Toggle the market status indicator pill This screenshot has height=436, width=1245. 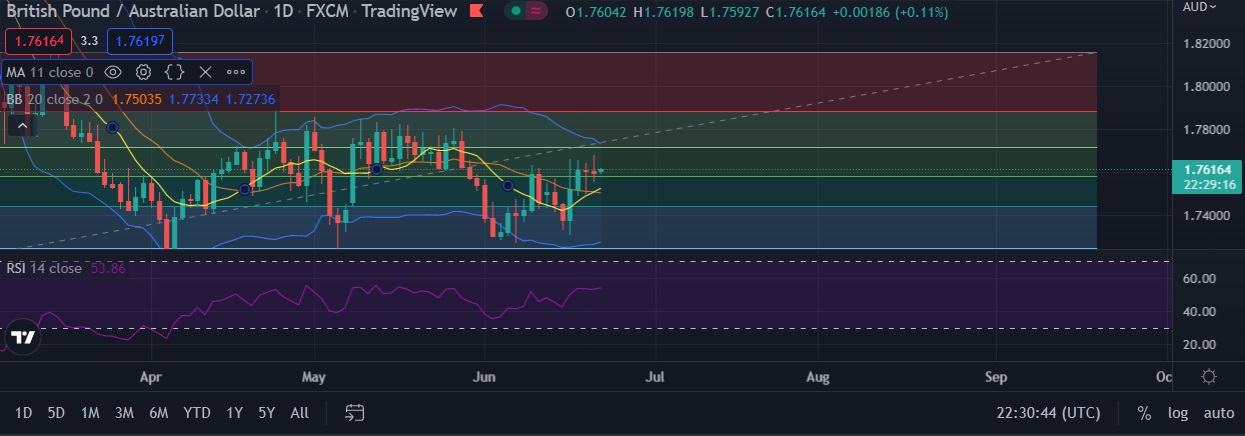pyautogui.click(x=527, y=11)
